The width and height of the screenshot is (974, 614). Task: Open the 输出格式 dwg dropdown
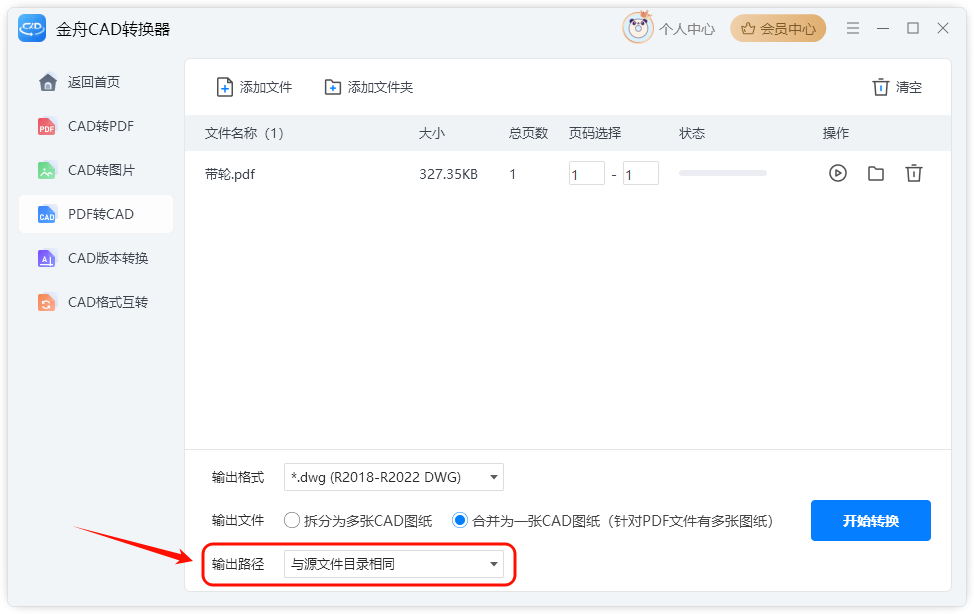click(x=394, y=477)
